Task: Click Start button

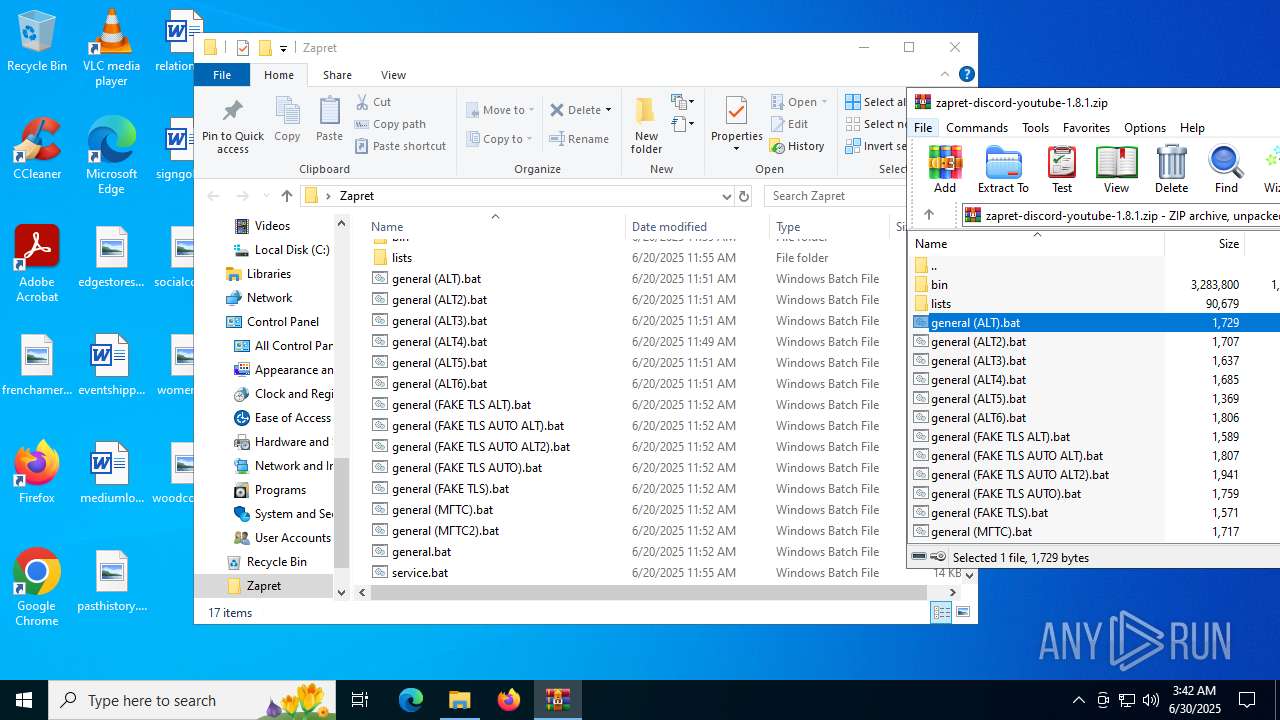Action: coord(24,700)
